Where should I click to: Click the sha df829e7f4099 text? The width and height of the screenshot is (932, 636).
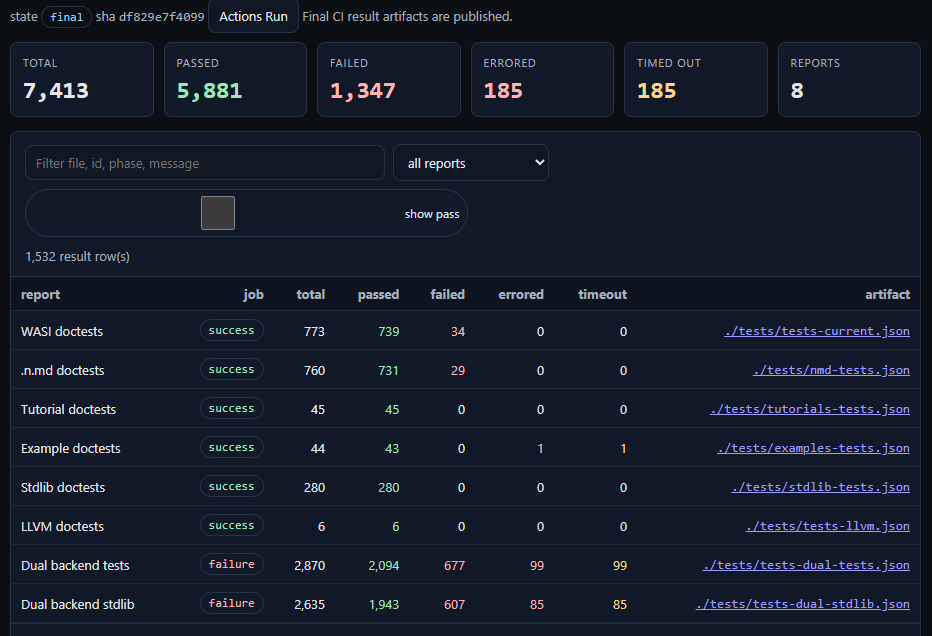pos(150,17)
